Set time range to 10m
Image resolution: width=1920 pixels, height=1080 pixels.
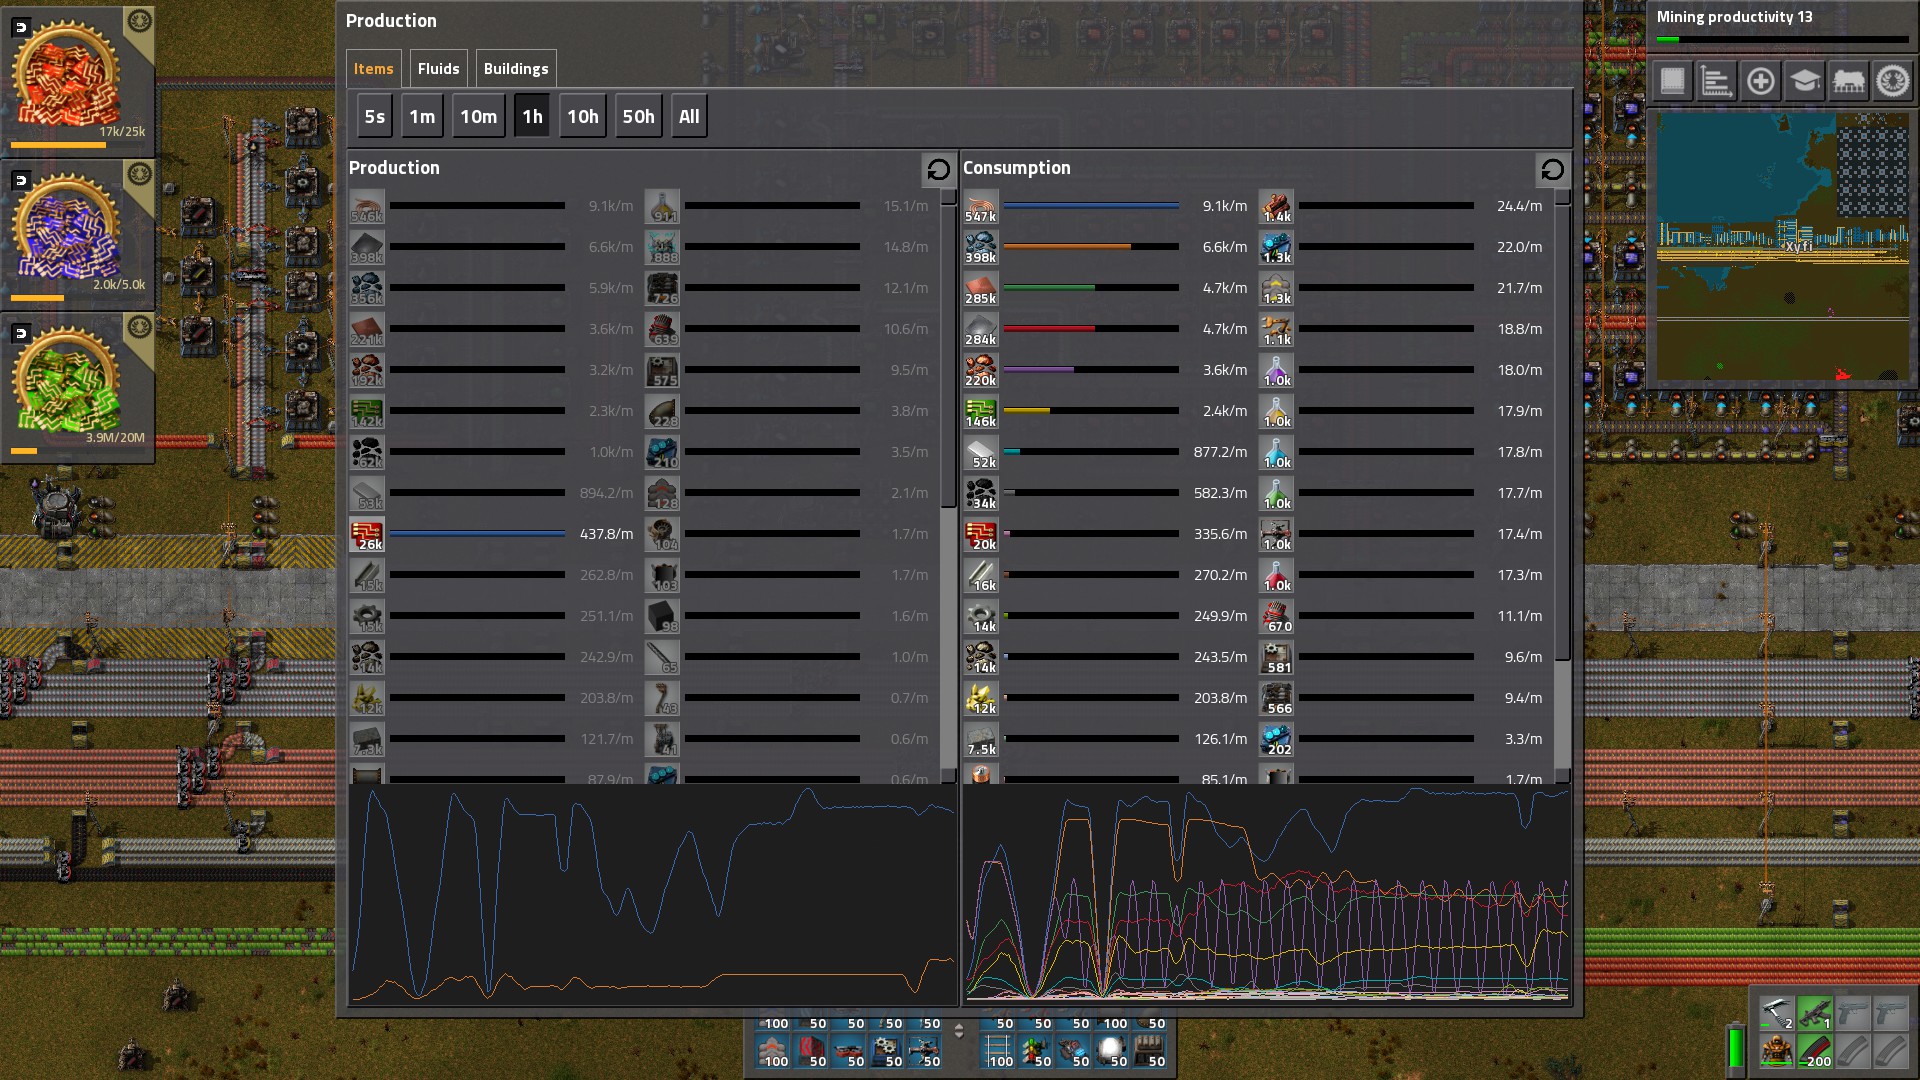[x=478, y=116]
